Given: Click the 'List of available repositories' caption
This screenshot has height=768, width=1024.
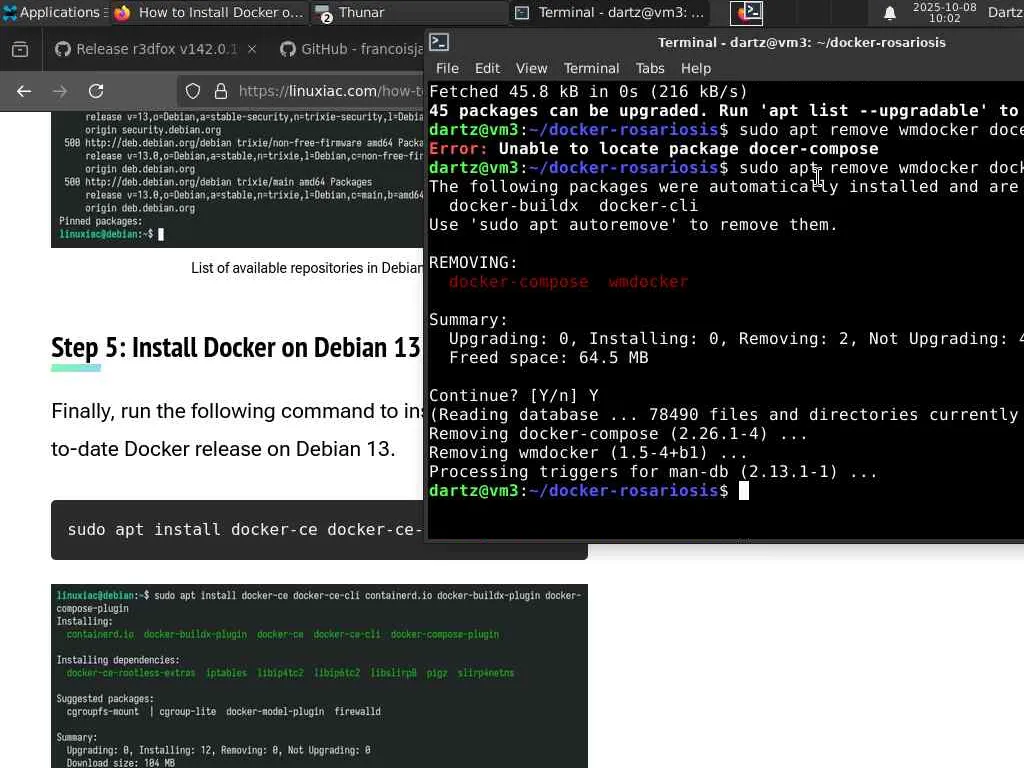Looking at the screenshot, I should tap(307, 268).
